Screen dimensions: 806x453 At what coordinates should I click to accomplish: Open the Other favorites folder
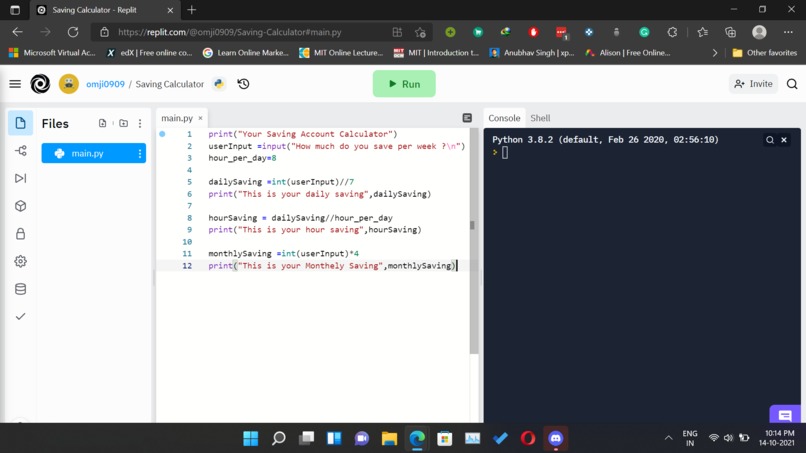[x=764, y=52]
